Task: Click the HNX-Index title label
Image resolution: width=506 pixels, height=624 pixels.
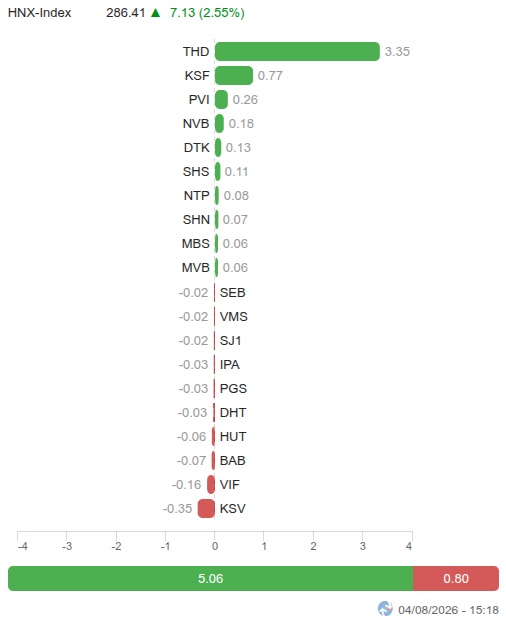Action: point(39,13)
